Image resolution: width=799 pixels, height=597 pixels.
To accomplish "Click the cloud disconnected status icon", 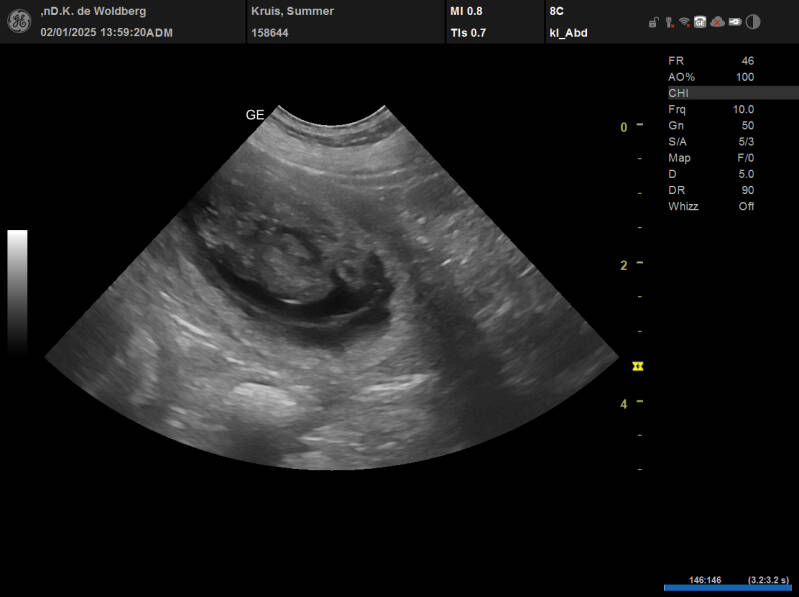I will (717, 22).
